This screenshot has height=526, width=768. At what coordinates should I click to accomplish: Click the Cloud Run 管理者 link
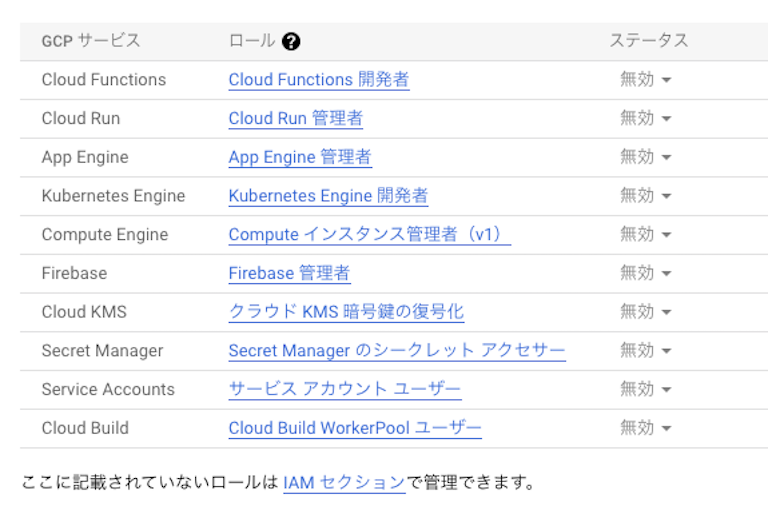[295, 118]
